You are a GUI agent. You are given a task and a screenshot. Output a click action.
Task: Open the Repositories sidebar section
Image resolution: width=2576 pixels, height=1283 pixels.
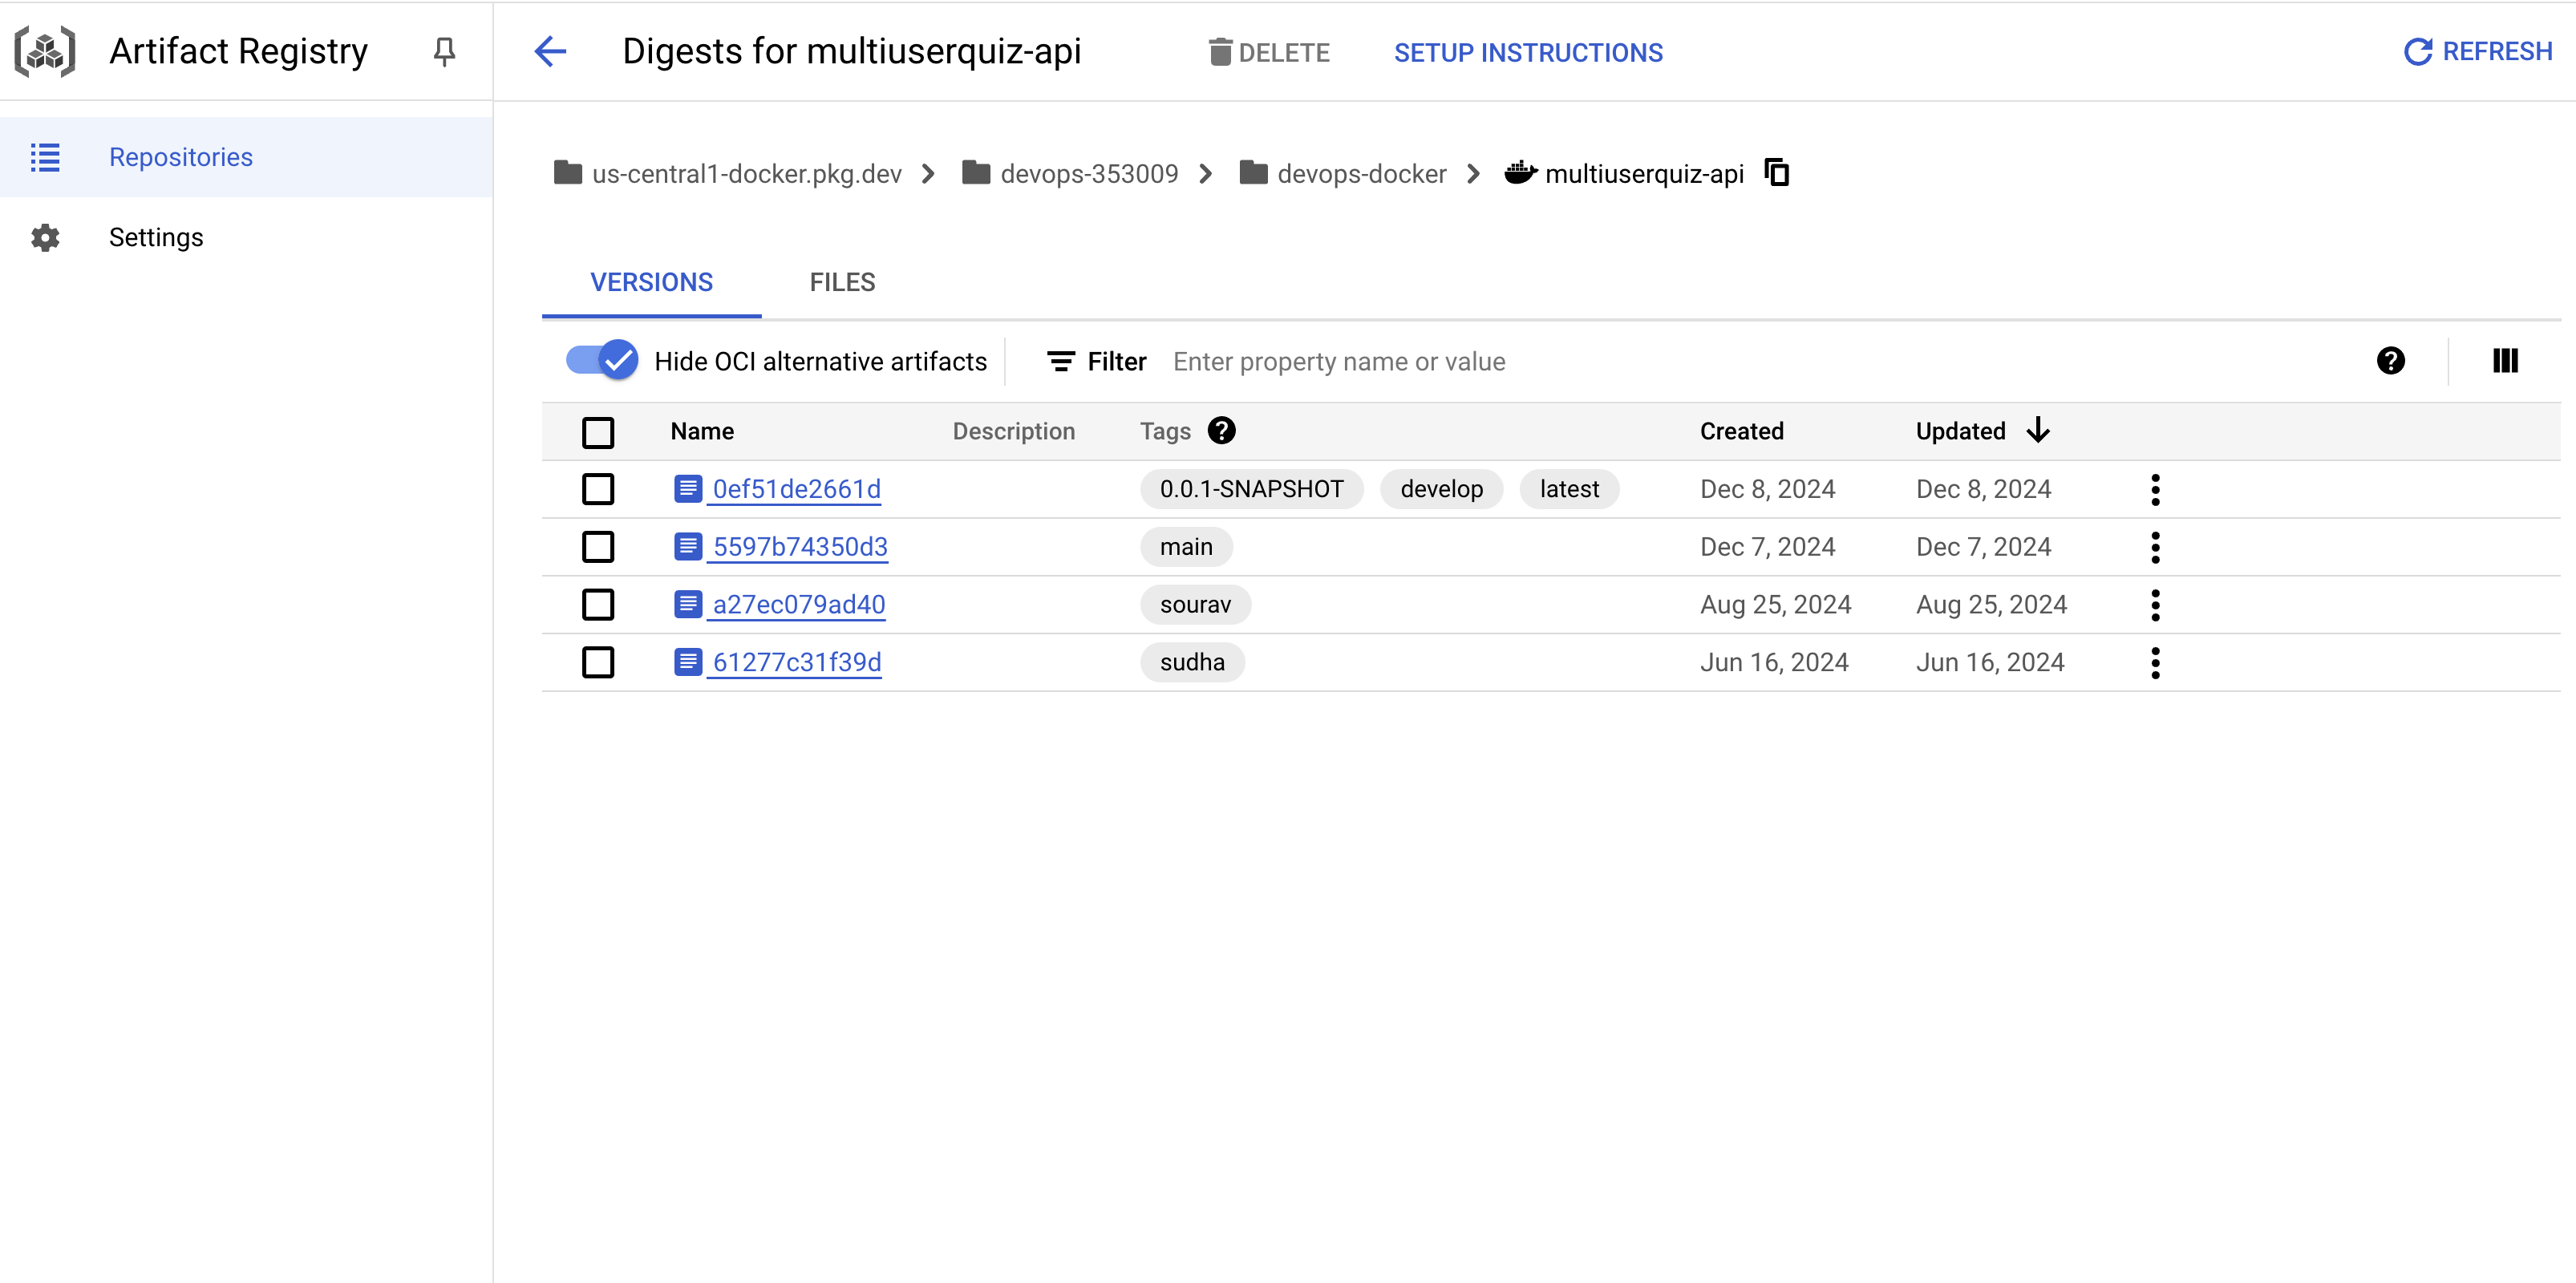180,156
